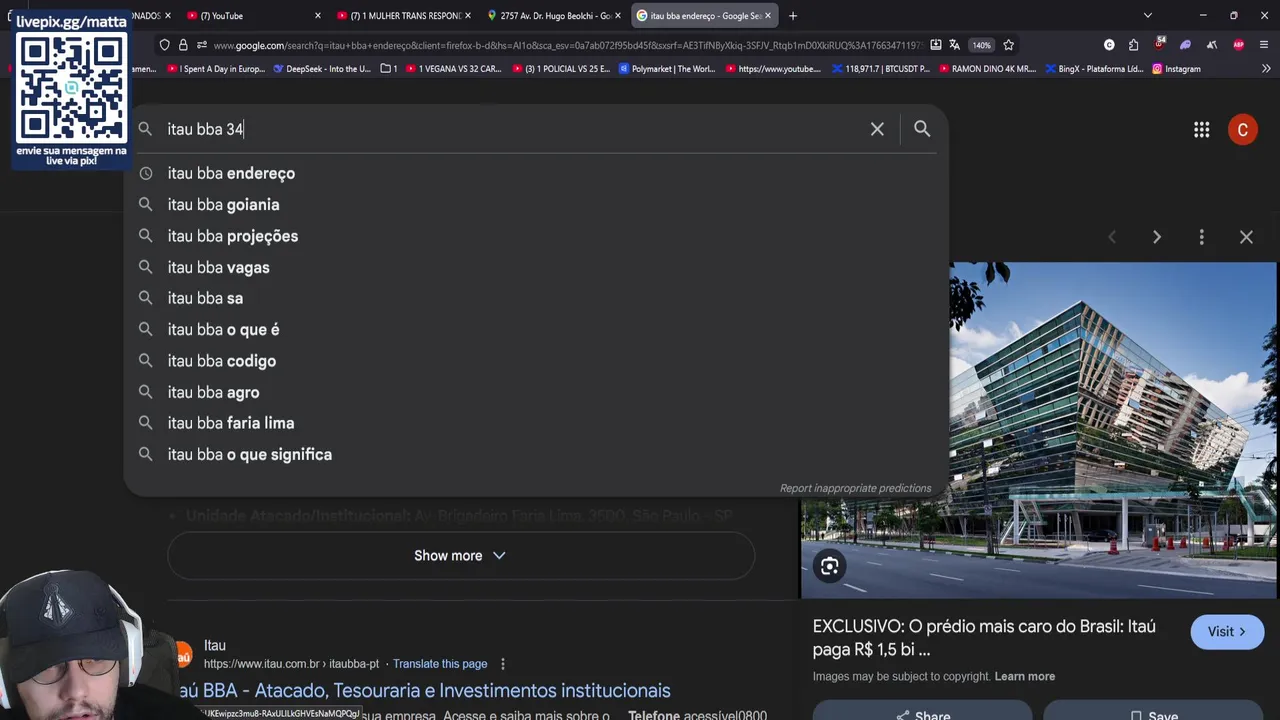Click the site security padlock icon
Image resolution: width=1280 pixels, height=720 pixels.
(183, 45)
